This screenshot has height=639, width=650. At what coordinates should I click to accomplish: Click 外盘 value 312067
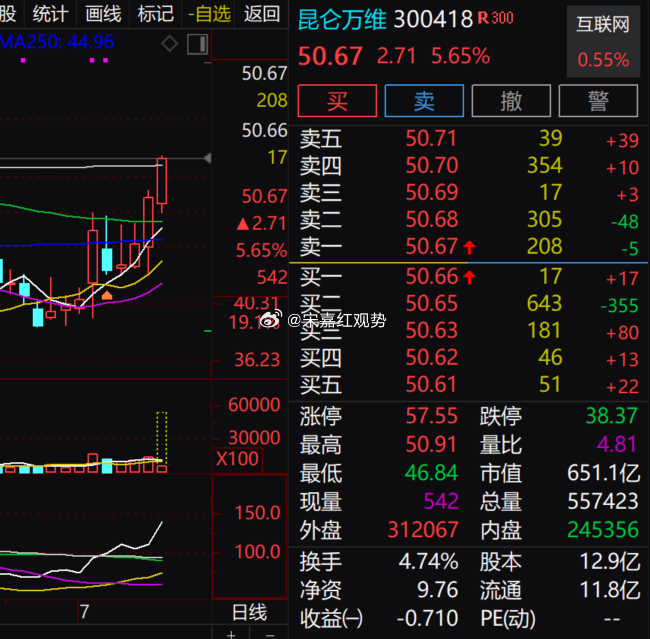(x=423, y=530)
